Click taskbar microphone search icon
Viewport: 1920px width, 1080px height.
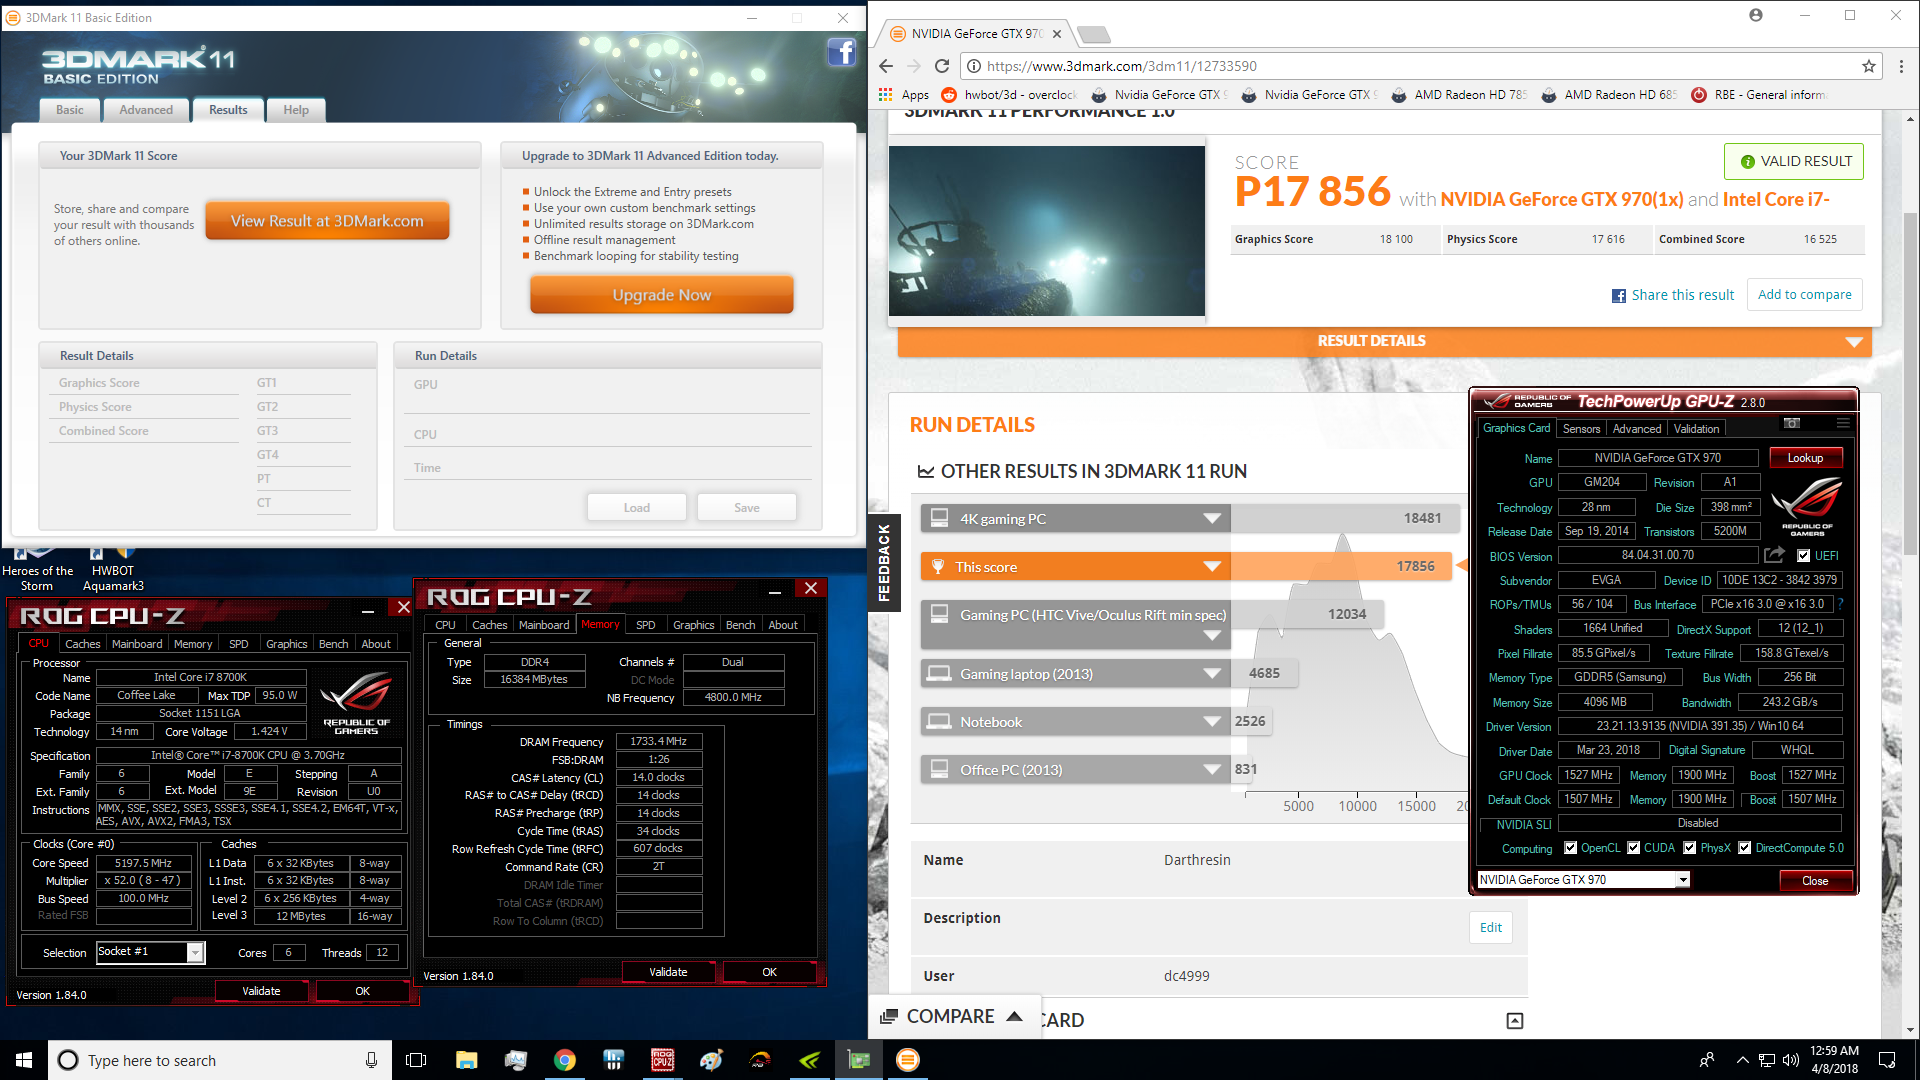click(x=371, y=1060)
